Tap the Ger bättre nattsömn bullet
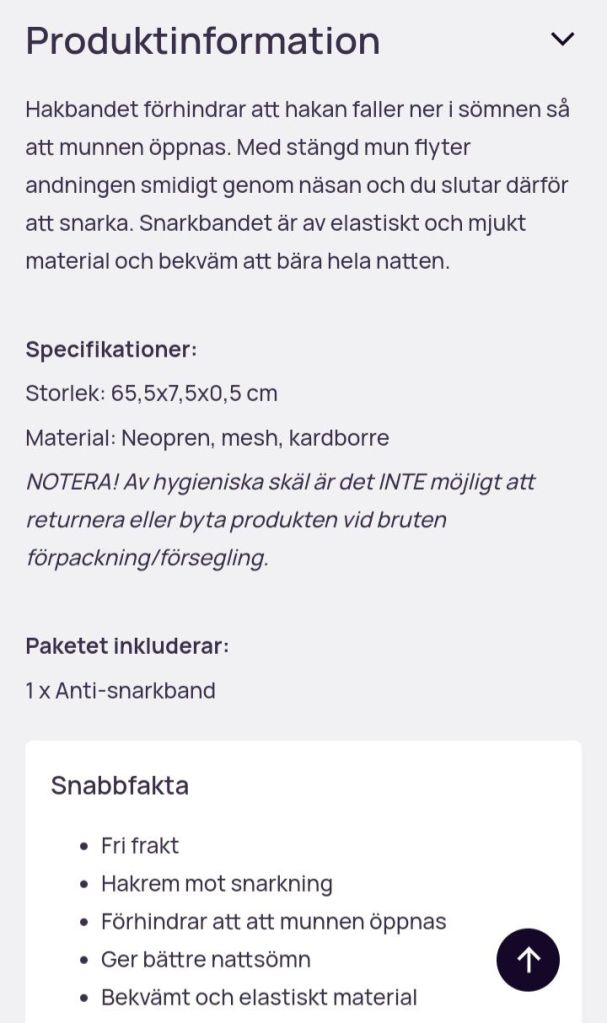The height and width of the screenshot is (1023, 607). click(x=206, y=960)
